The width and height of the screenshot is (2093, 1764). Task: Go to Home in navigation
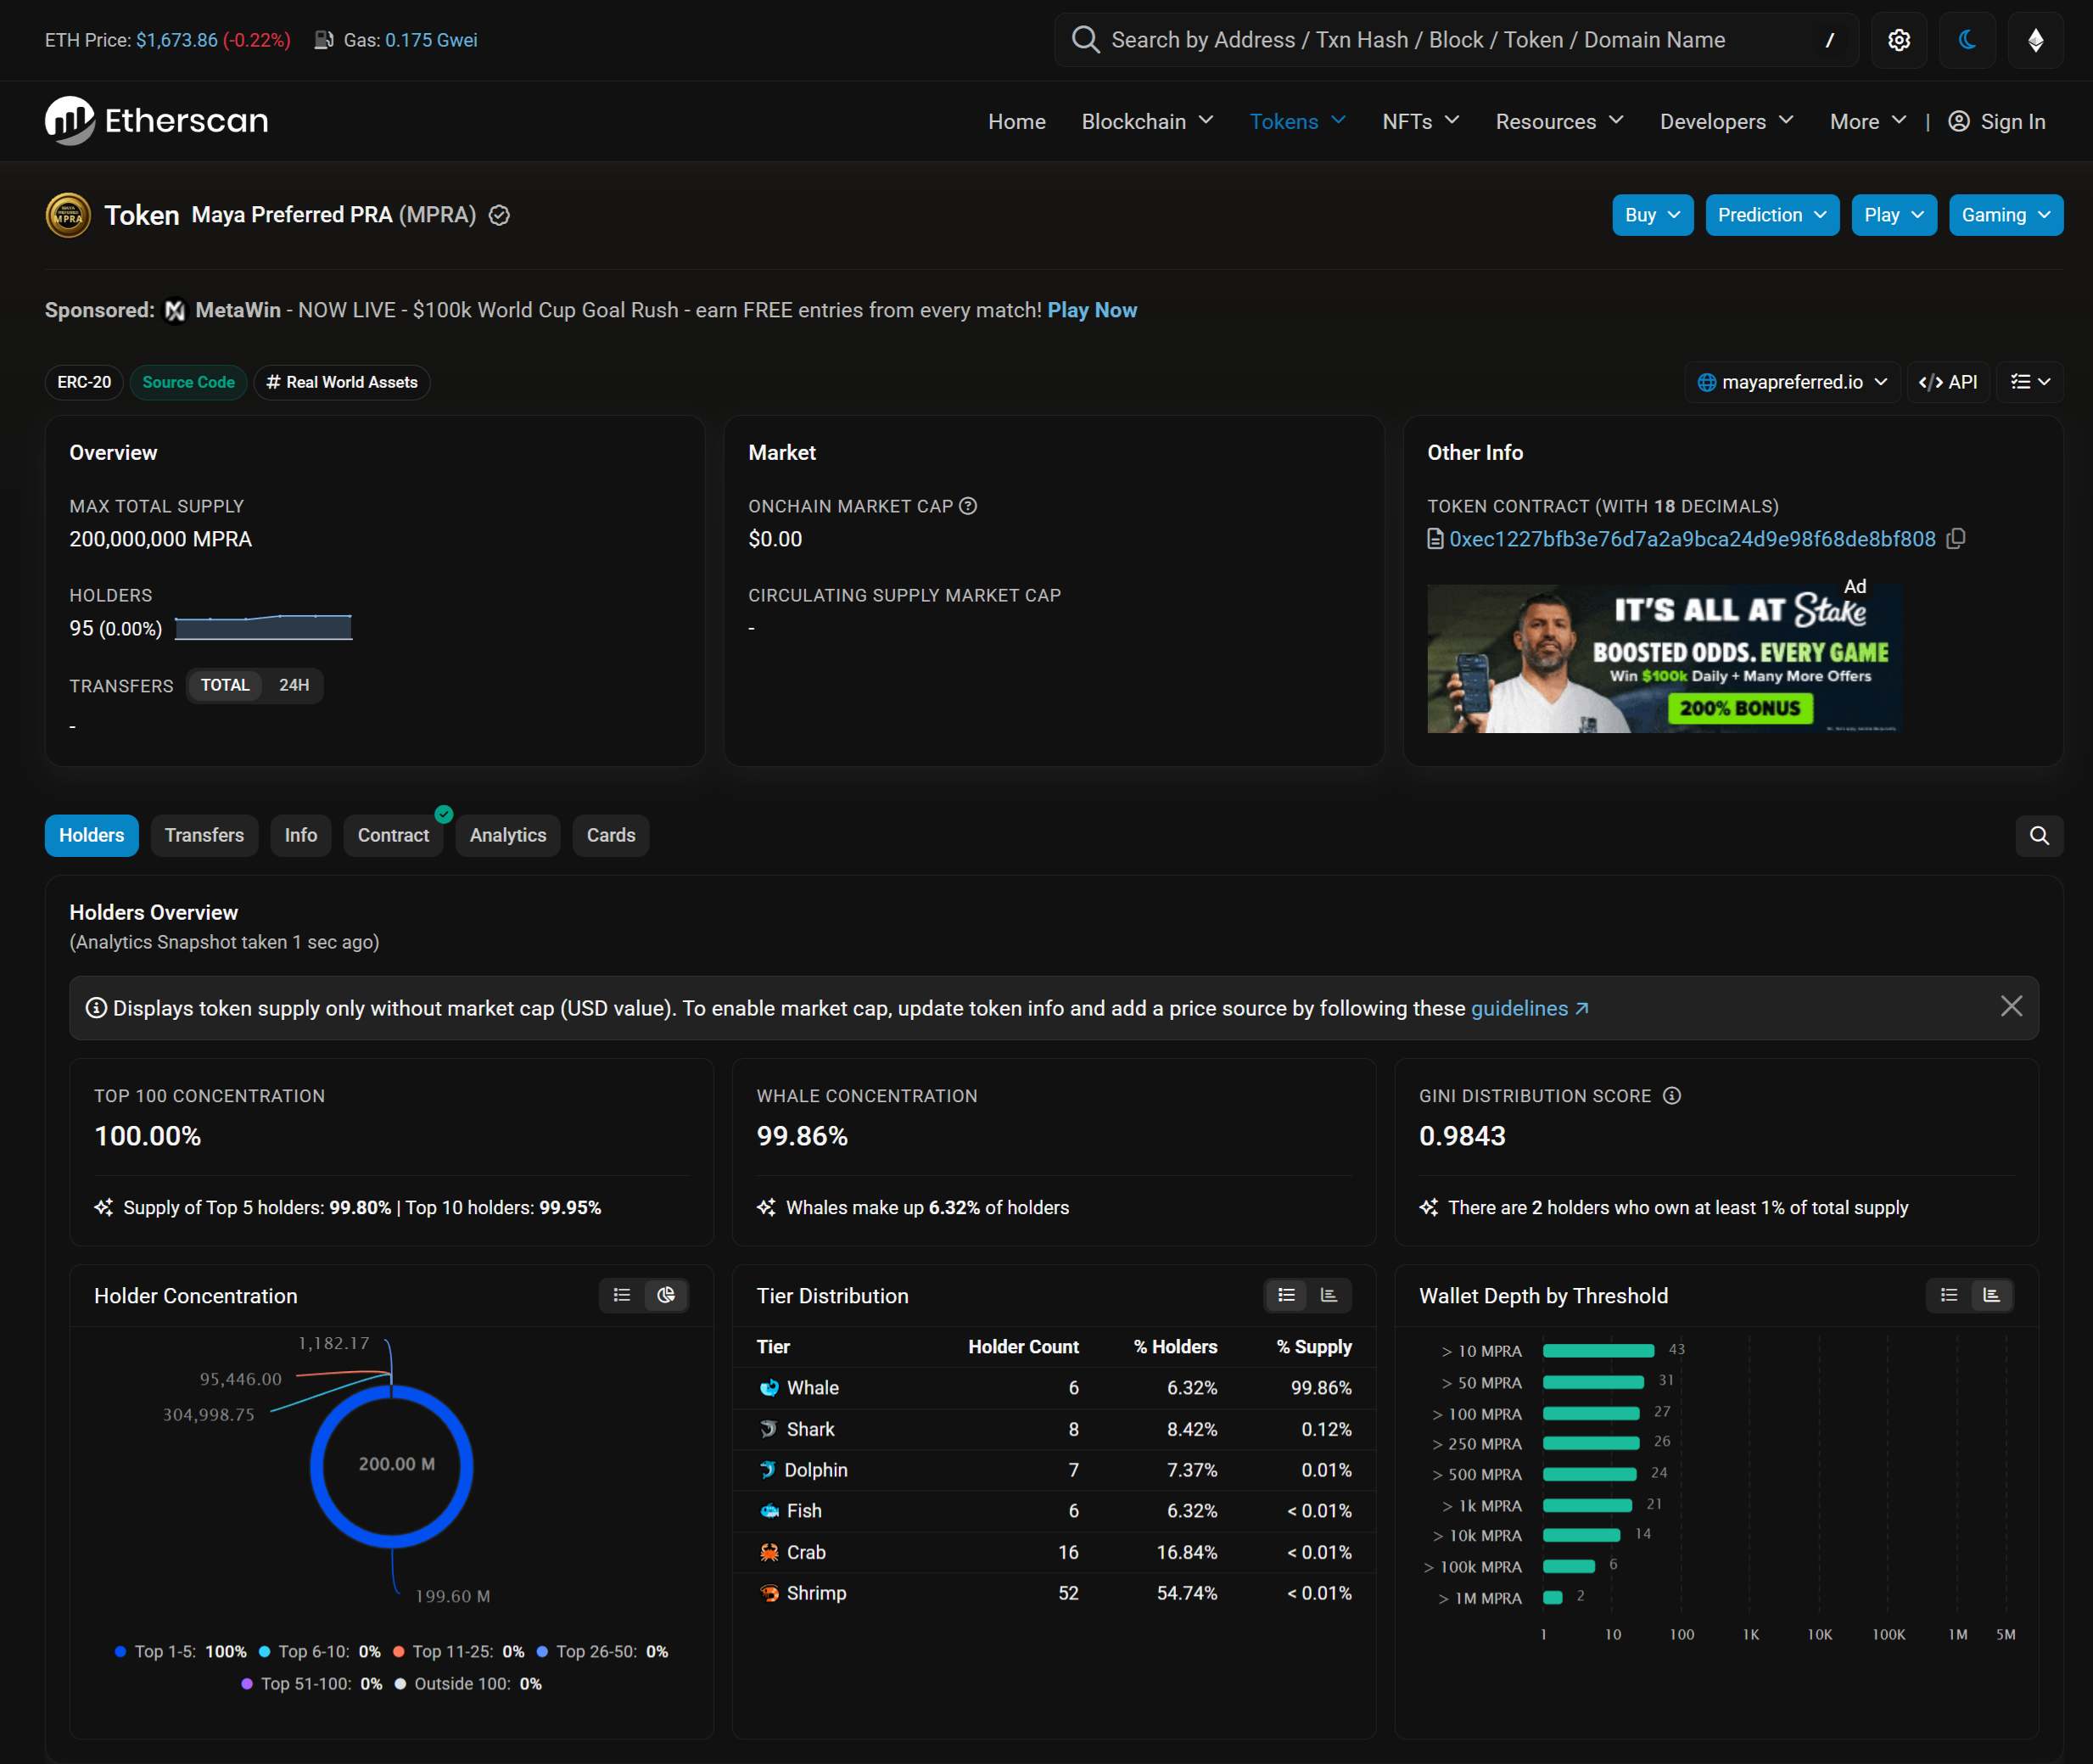[1016, 121]
